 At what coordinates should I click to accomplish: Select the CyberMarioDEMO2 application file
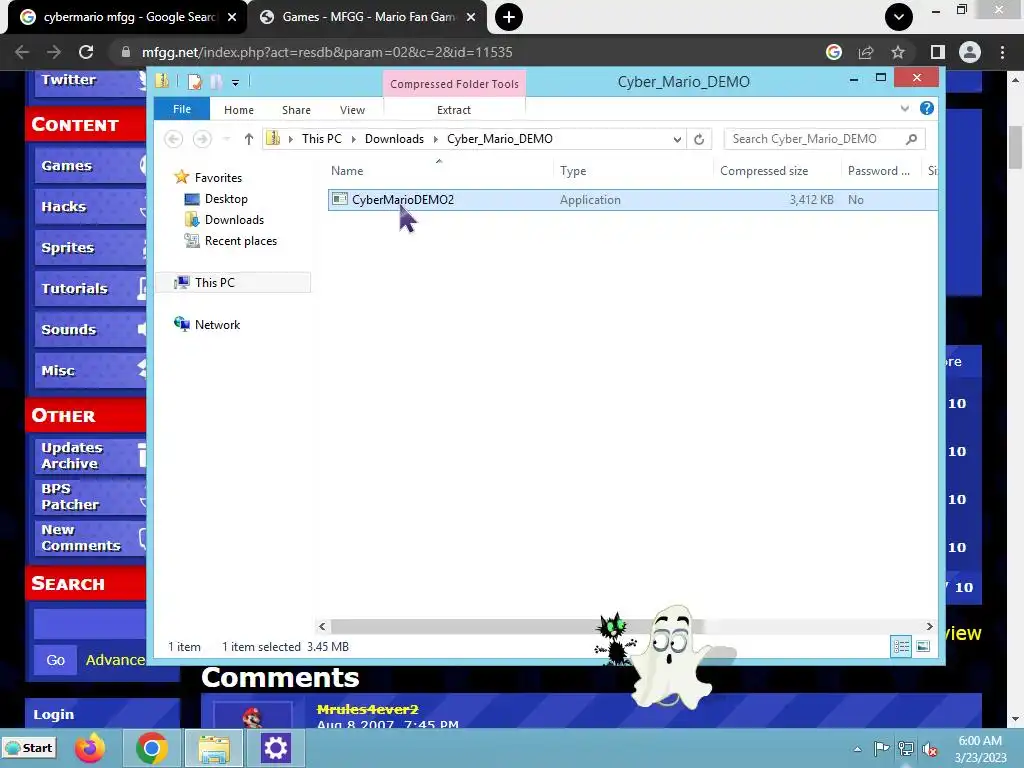click(402, 200)
